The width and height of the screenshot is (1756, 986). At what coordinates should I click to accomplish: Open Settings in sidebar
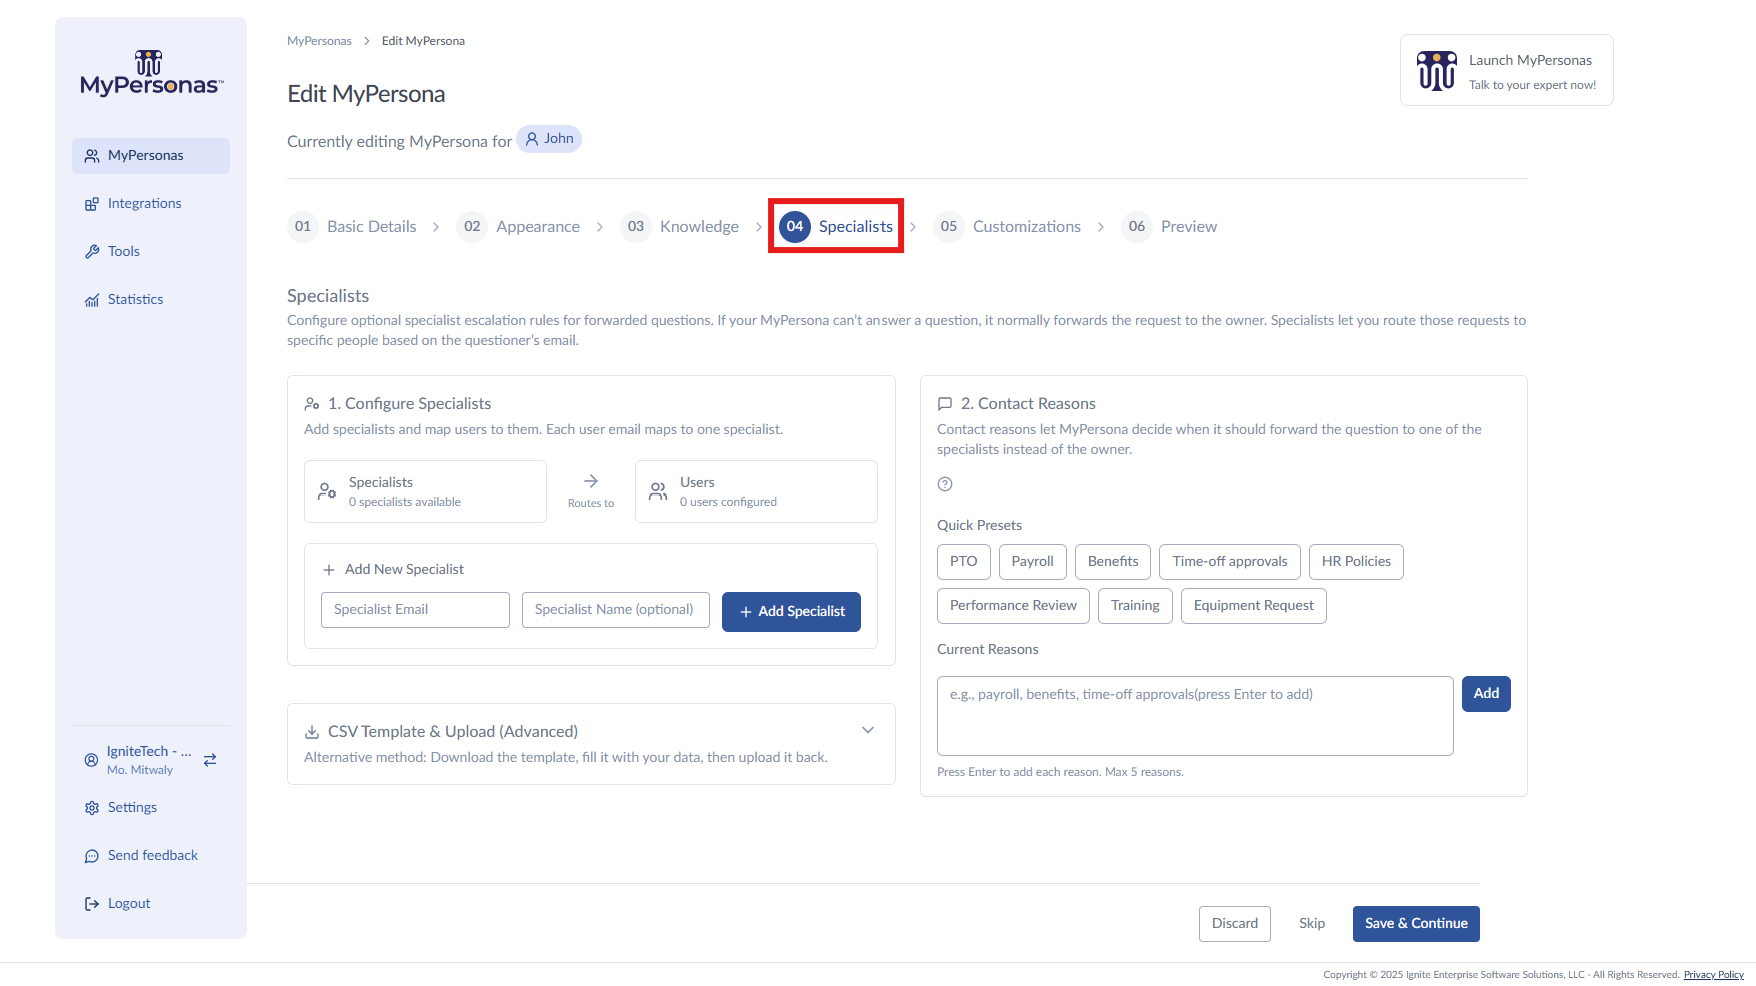tap(151, 808)
